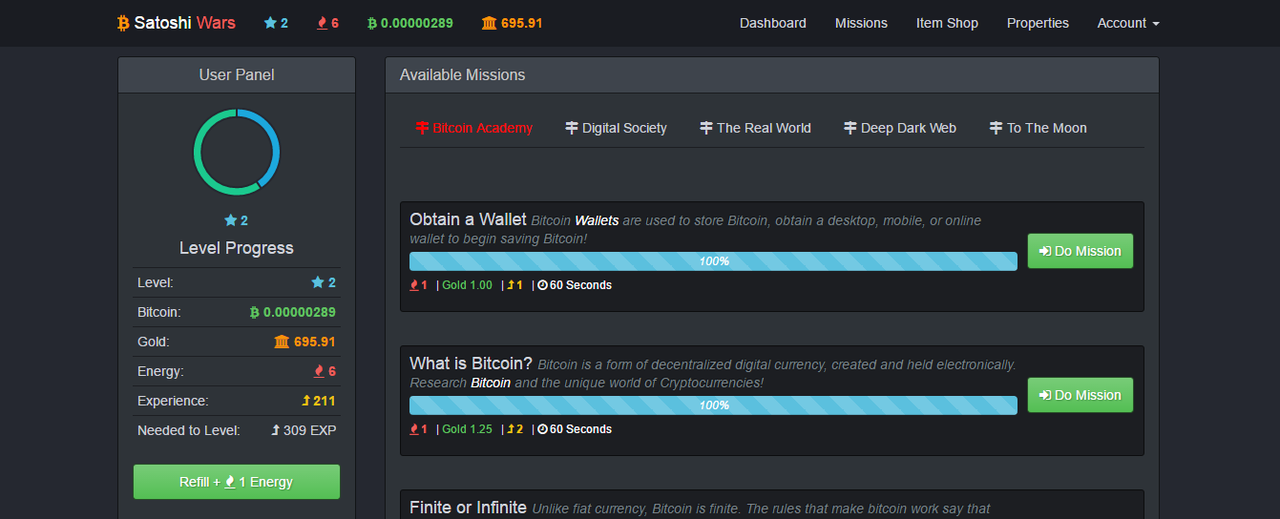
Task: Open the Item Shop
Action: [x=947, y=23]
